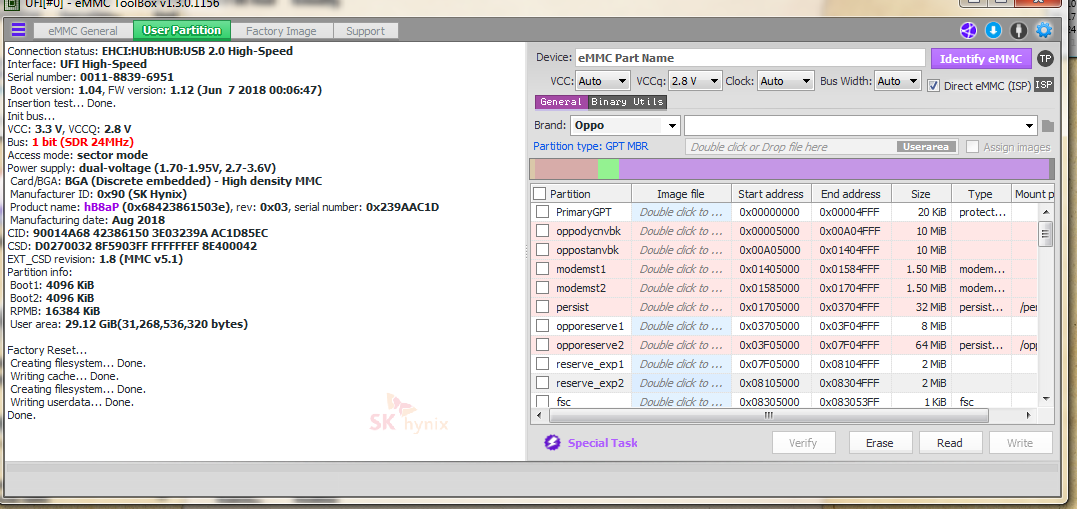This screenshot has height=509, width=1077.
Task: Check the opporeserve2 partition checkbox
Action: 543,345
